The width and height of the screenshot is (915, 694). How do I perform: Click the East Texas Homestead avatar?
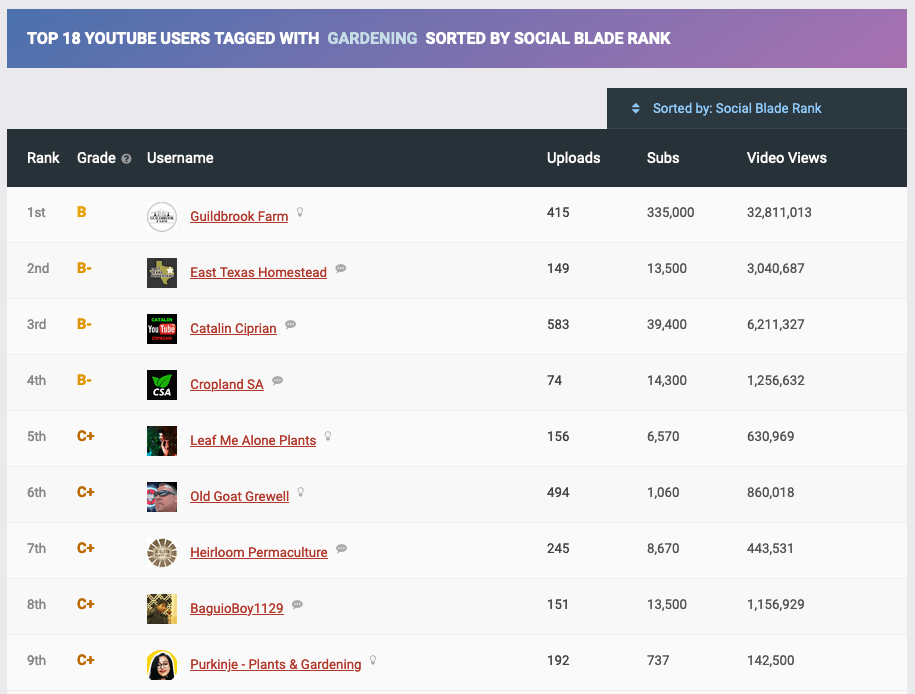click(162, 273)
